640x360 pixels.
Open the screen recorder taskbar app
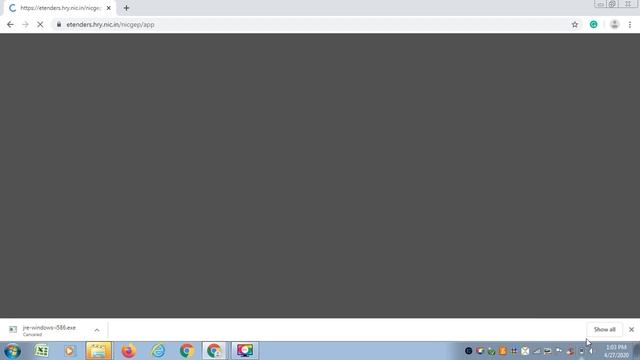pos(245,351)
